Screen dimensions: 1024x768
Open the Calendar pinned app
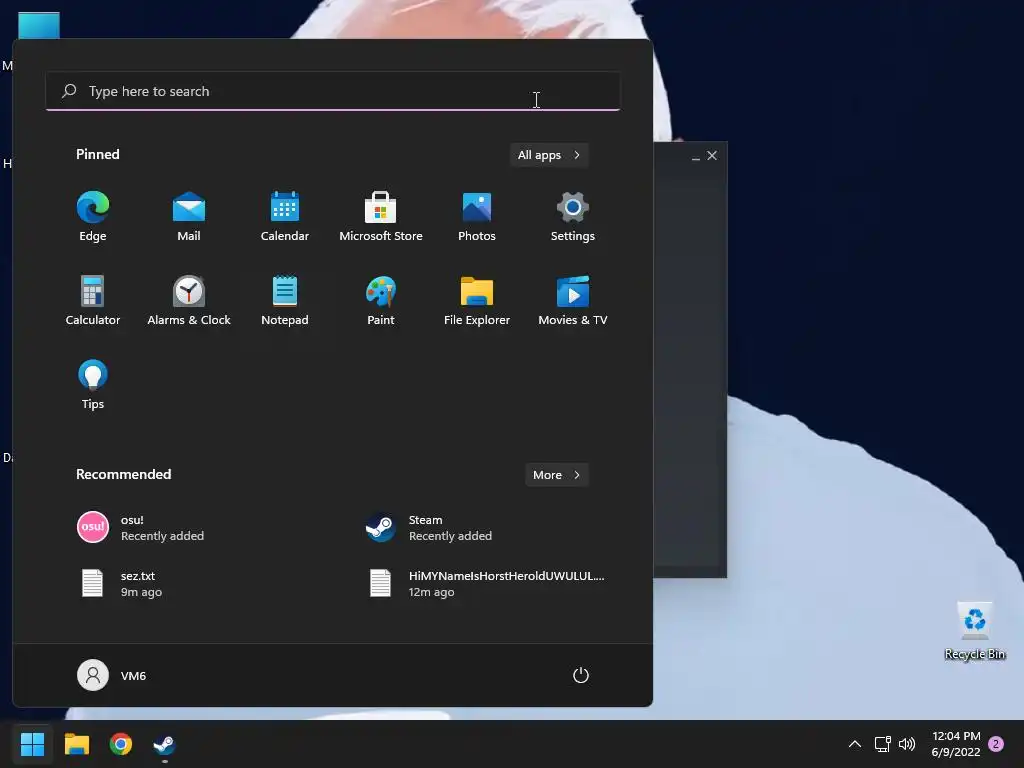tap(285, 216)
